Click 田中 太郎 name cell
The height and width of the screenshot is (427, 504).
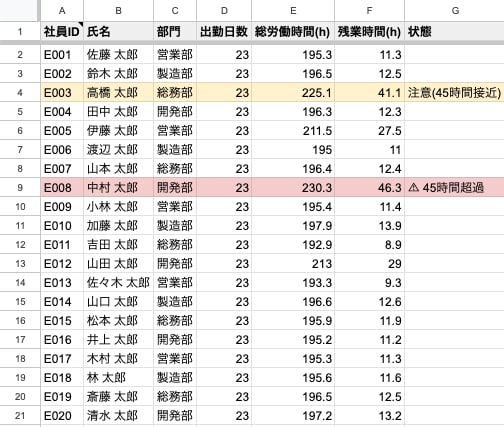tap(118, 111)
